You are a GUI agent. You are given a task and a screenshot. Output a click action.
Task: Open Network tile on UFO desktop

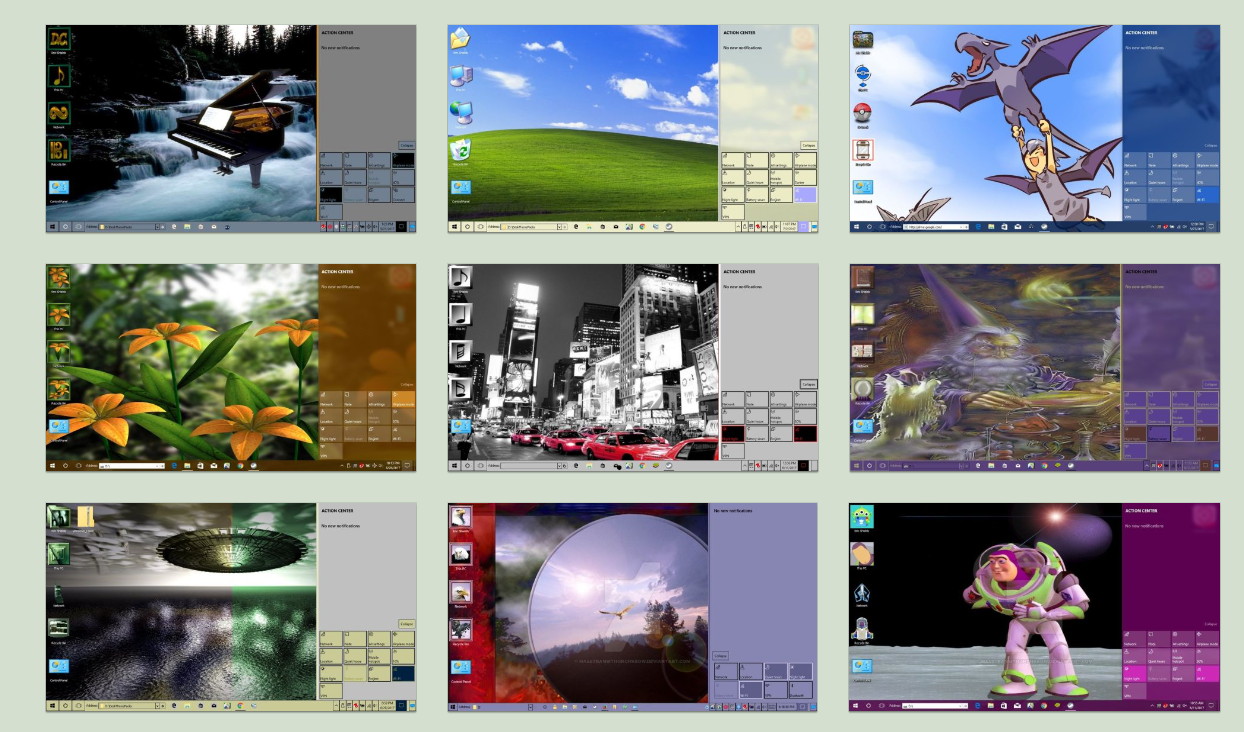[331, 639]
